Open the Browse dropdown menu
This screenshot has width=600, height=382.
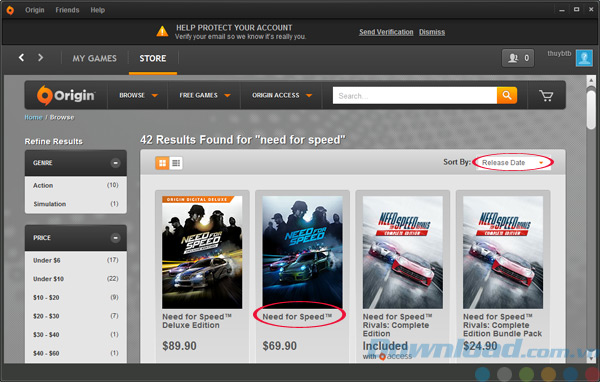(138, 95)
